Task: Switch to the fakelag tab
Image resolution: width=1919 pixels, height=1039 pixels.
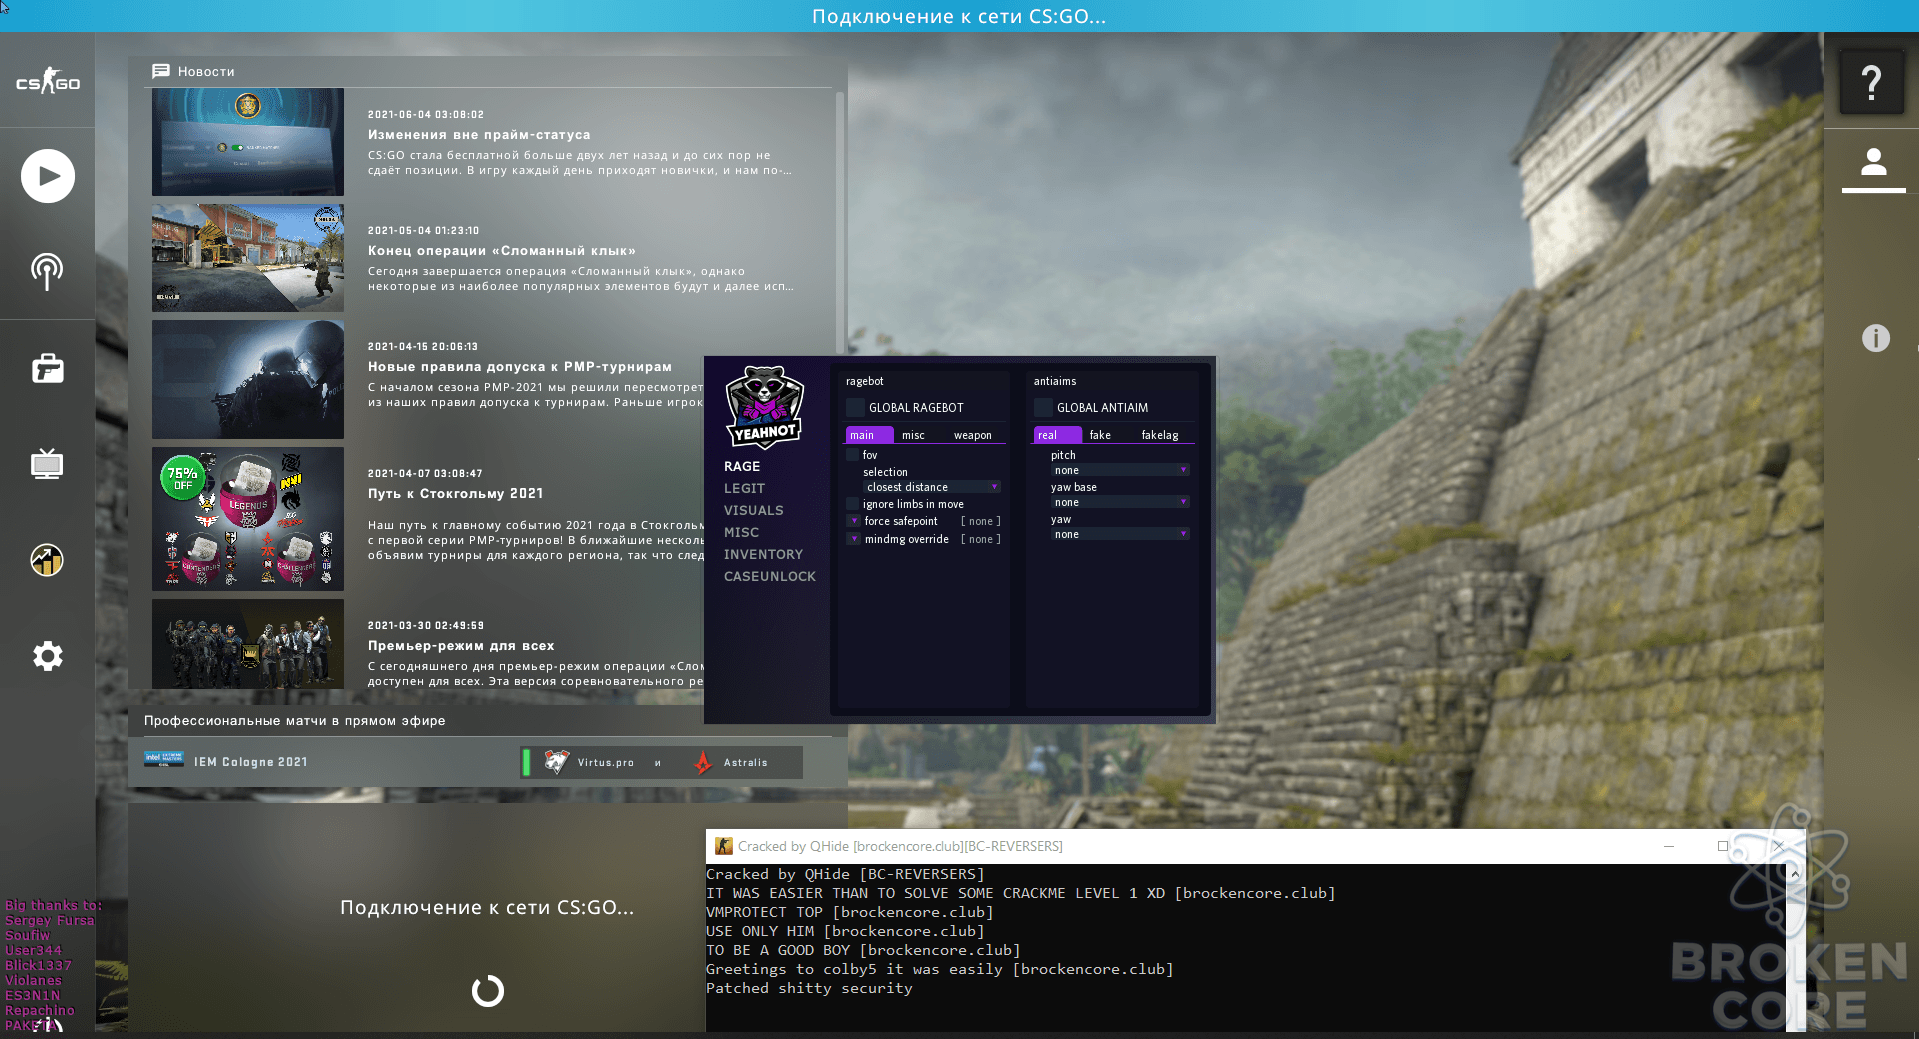Action: point(1160,435)
